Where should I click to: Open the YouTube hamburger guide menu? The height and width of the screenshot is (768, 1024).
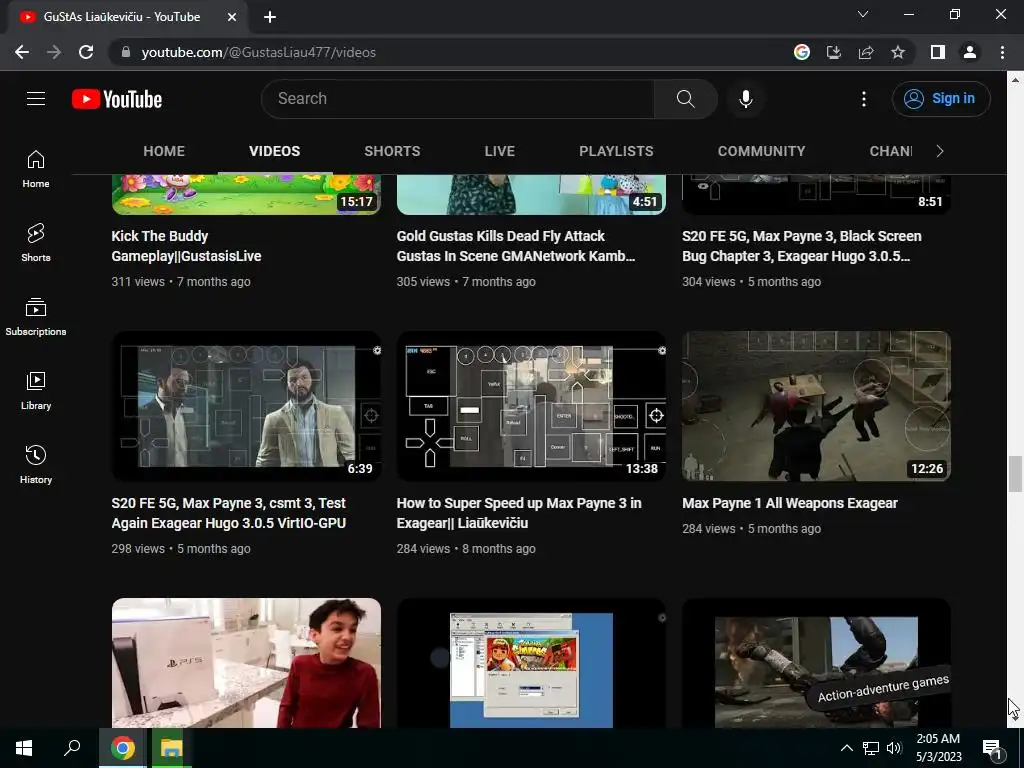point(36,99)
